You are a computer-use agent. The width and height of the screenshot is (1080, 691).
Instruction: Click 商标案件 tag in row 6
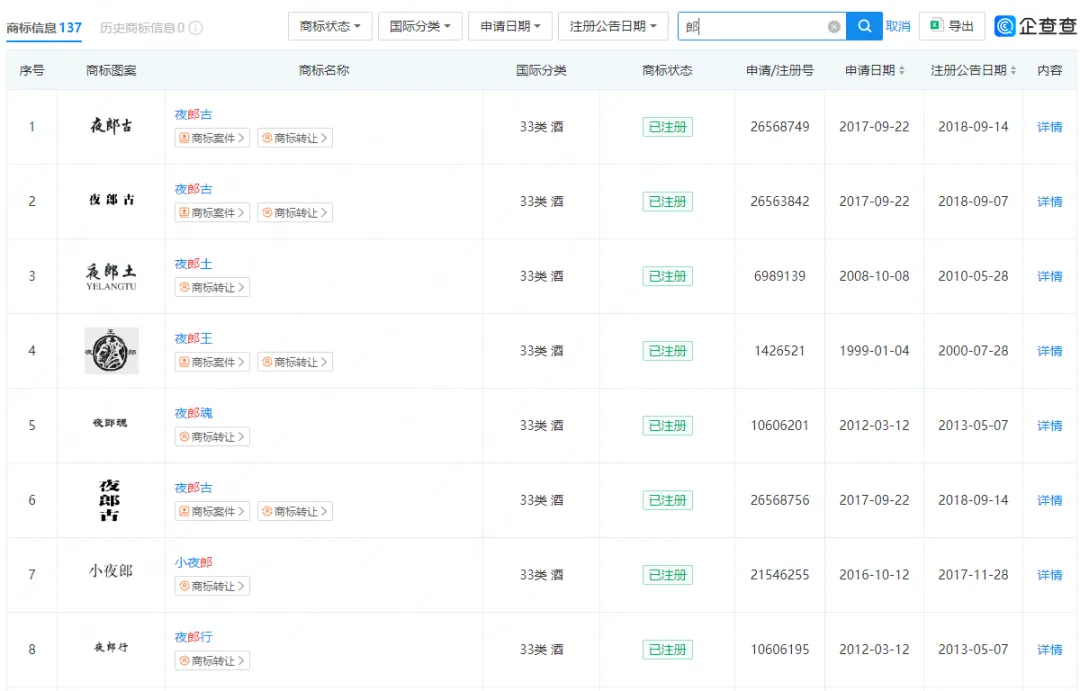pyautogui.click(x=212, y=511)
